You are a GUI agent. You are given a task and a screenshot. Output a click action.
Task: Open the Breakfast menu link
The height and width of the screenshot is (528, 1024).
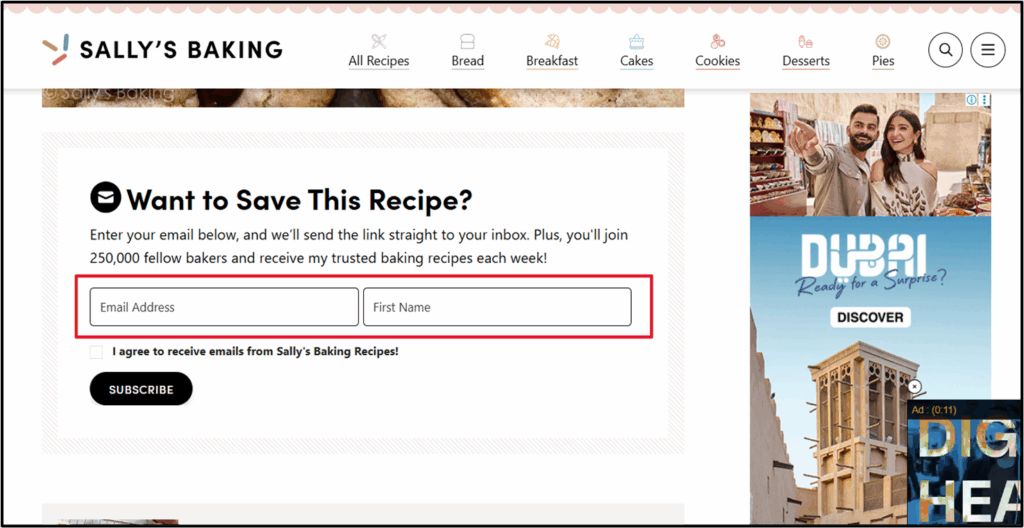click(552, 61)
